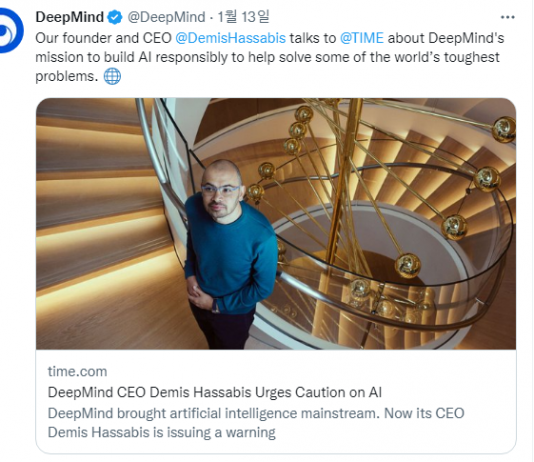Open the @DemisHassabis mention
Screen dimensions: 534x462
[x=231, y=38]
